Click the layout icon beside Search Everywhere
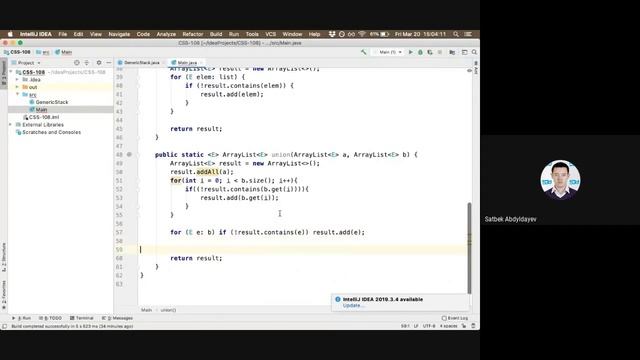Viewport: 640px width, 360px height. click(x=464, y=52)
